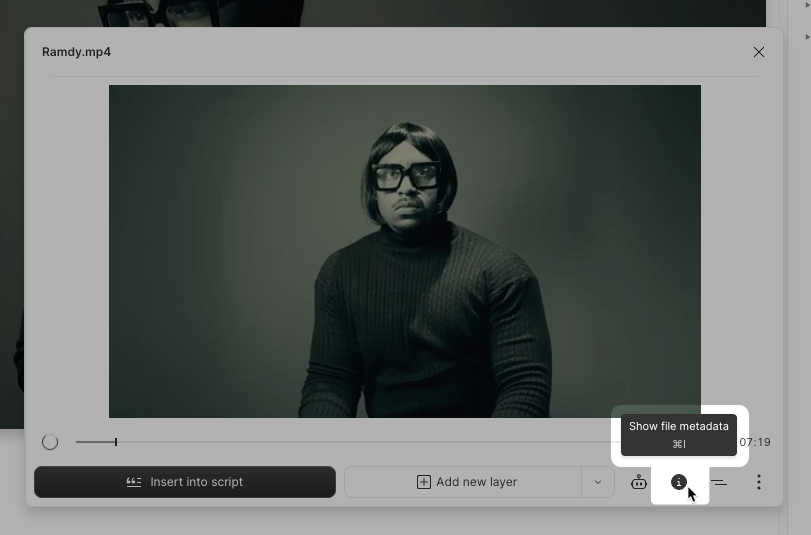Click the video preview frame

(404, 251)
